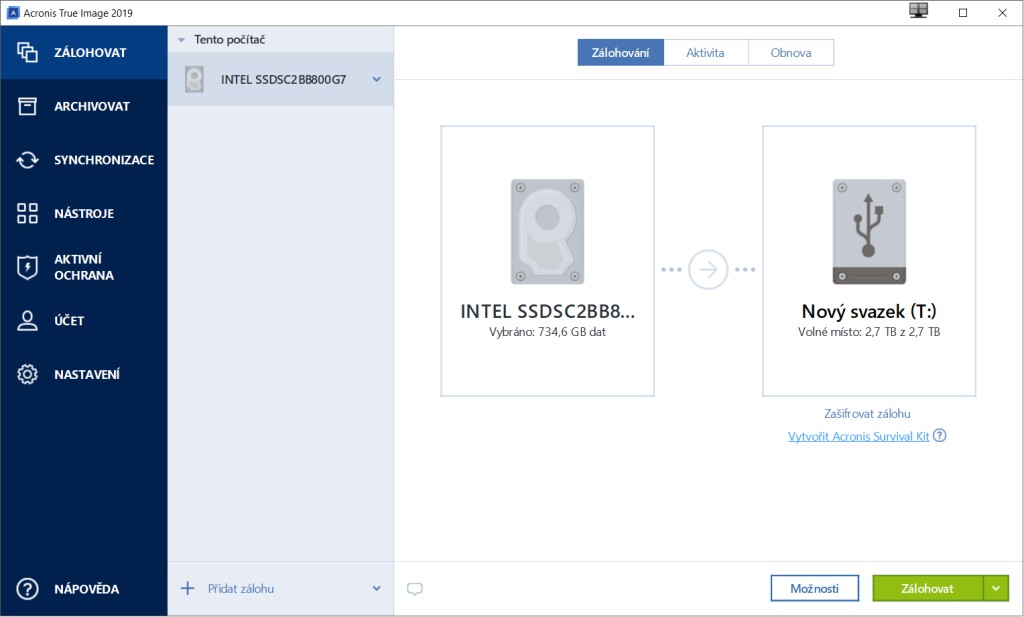The image size is (1024, 617).
Task: Click the 'Tento počítač' heading text
Action: pyautogui.click(x=229, y=40)
